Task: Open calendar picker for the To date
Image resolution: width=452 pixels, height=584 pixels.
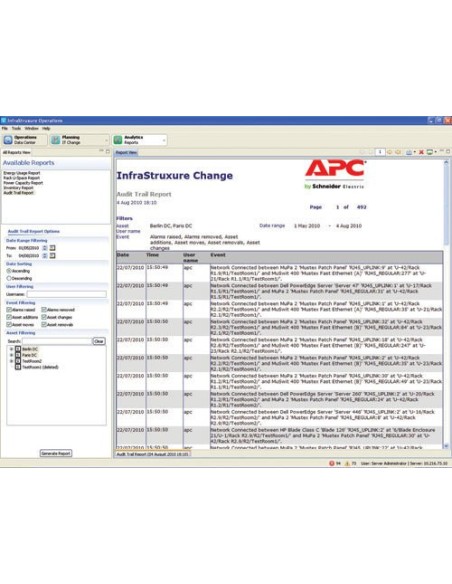Action: pyautogui.click(x=52, y=256)
